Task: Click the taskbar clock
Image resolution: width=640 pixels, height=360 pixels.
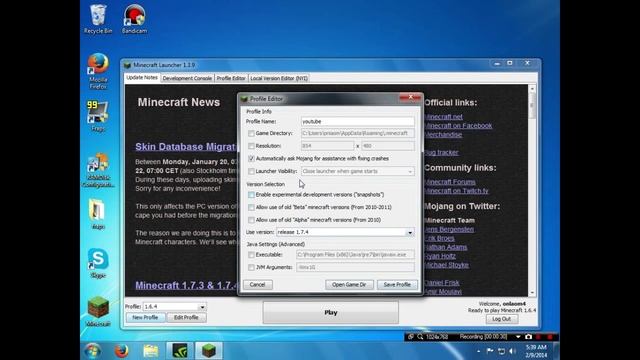Action: click(x=536, y=351)
